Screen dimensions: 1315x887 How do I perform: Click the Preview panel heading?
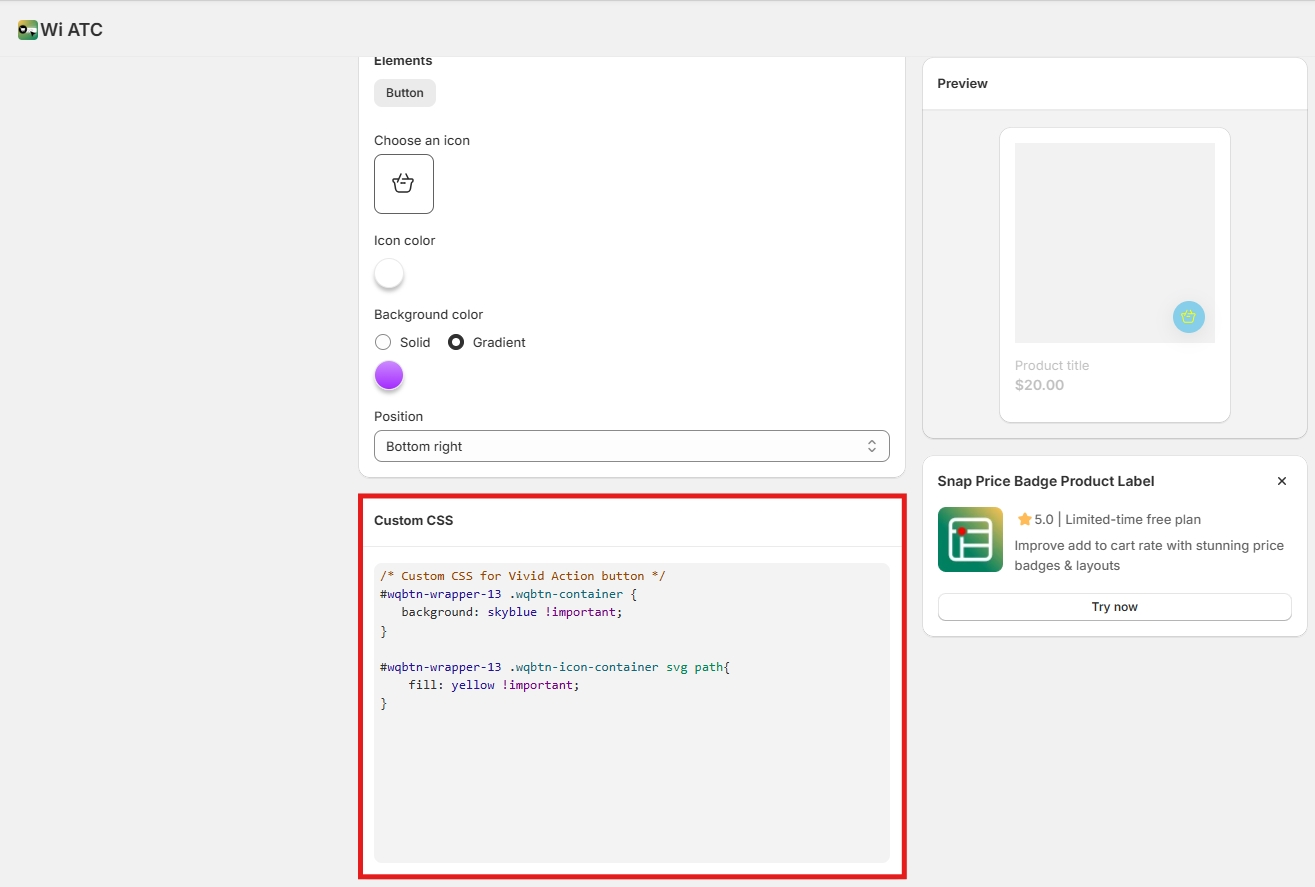point(963,84)
